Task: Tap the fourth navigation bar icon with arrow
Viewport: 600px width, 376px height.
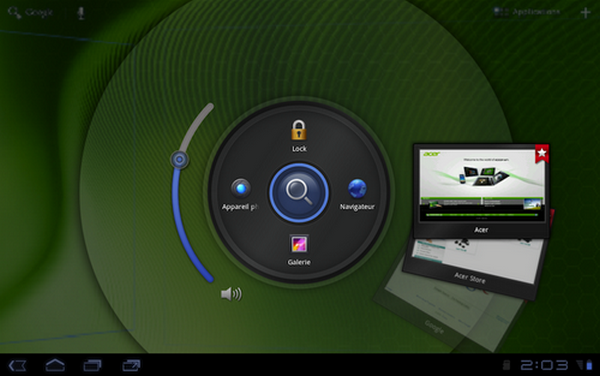Action: [x=131, y=365]
